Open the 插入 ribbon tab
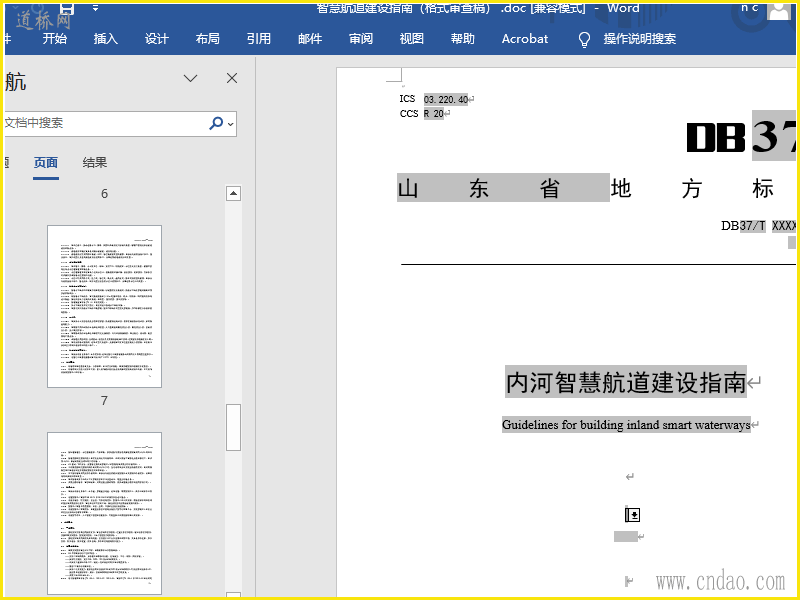This screenshot has height=600, width=800. click(106, 39)
